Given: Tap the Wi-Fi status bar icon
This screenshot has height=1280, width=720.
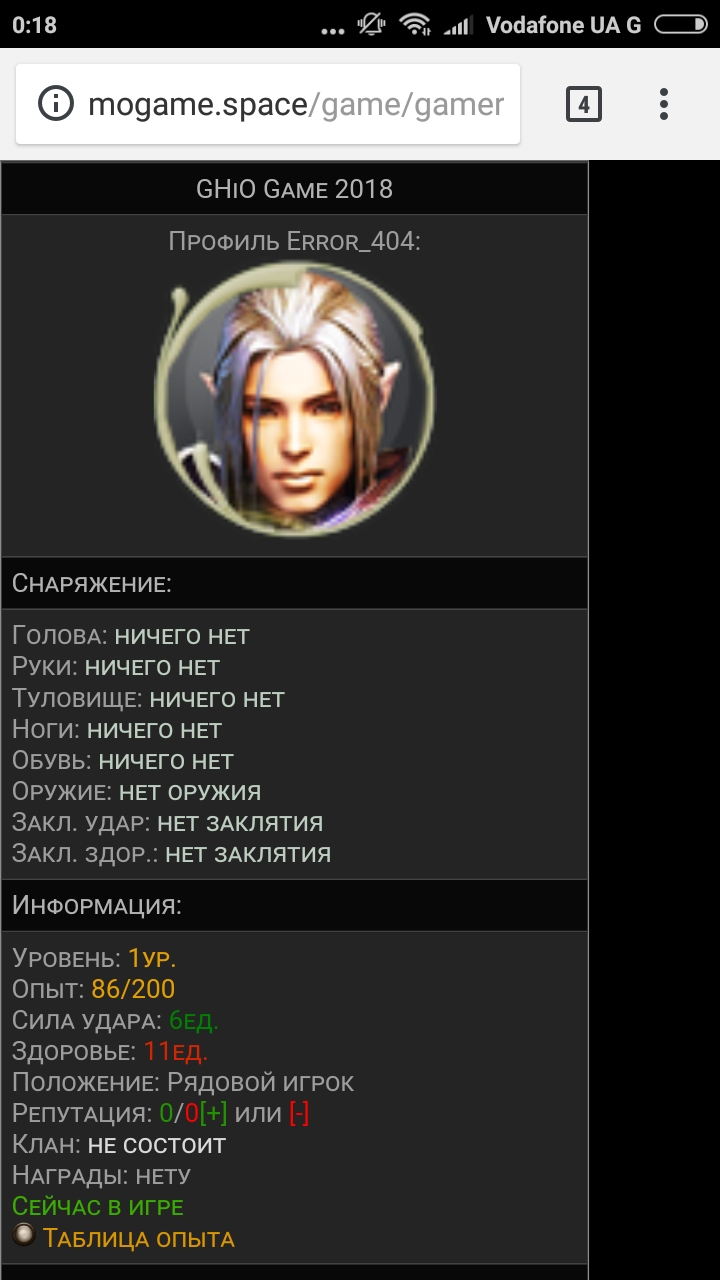Looking at the screenshot, I should tap(413, 25).
